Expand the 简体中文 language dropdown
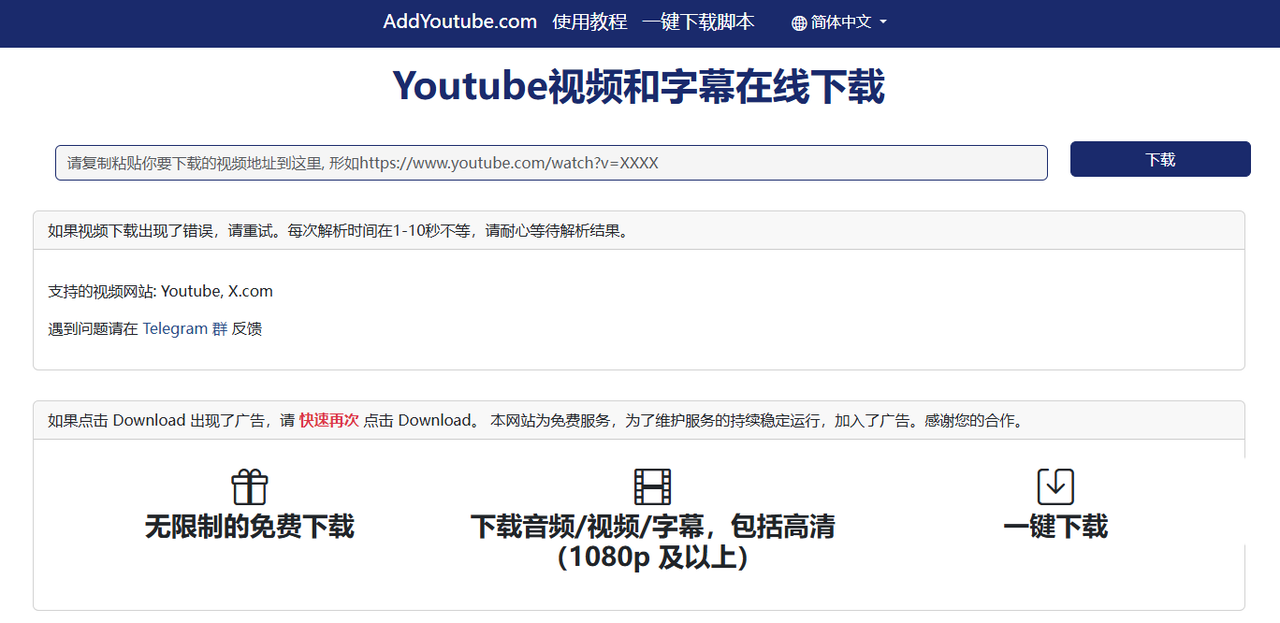Screen dimensions: 1280x623 [x=840, y=22]
